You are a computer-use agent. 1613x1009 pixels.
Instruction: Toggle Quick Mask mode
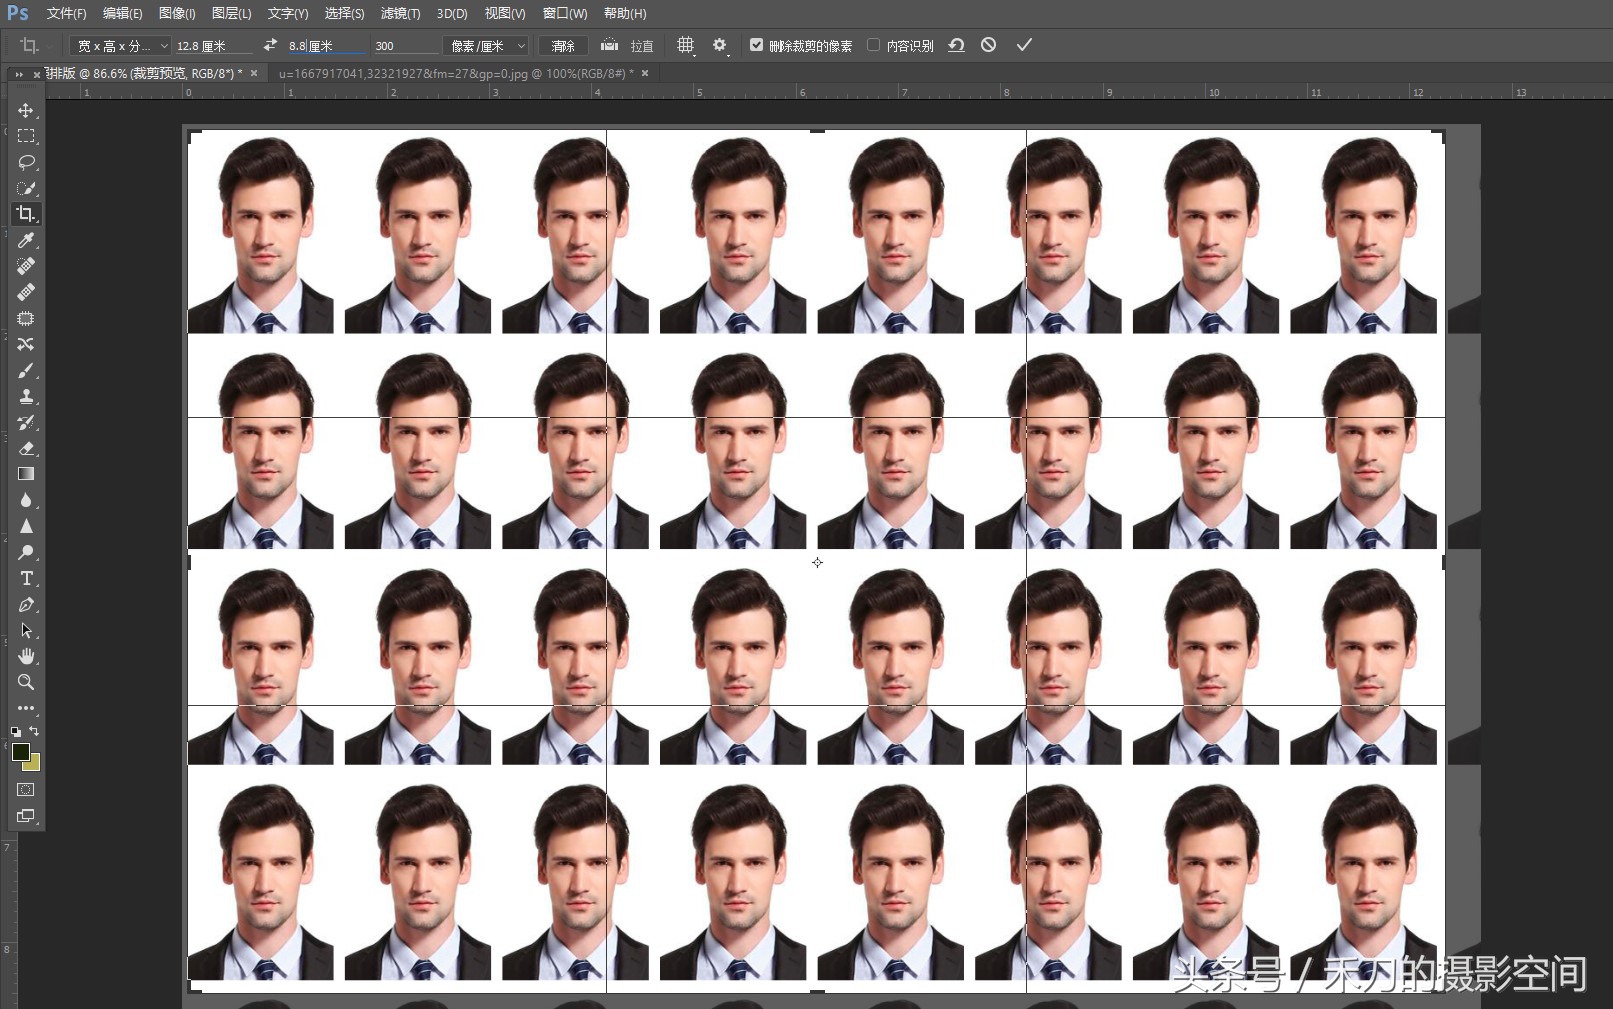click(26, 790)
